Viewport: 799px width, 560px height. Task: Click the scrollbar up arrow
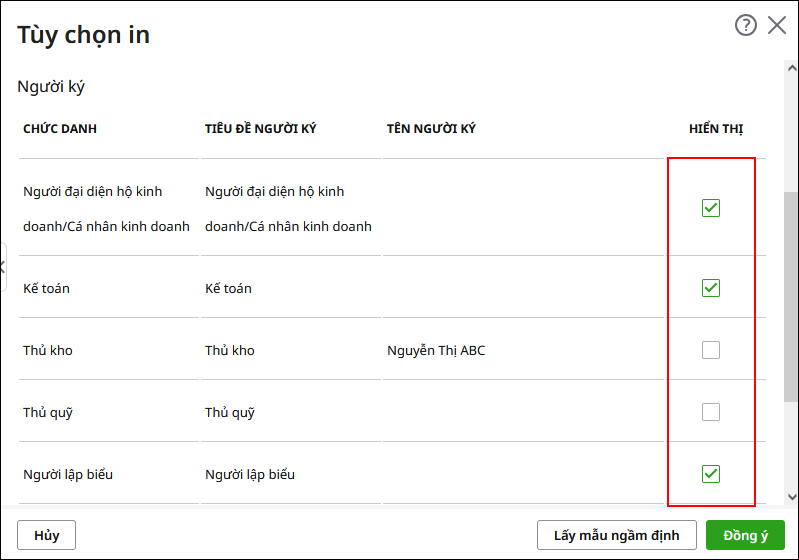click(x=791, y=68)
